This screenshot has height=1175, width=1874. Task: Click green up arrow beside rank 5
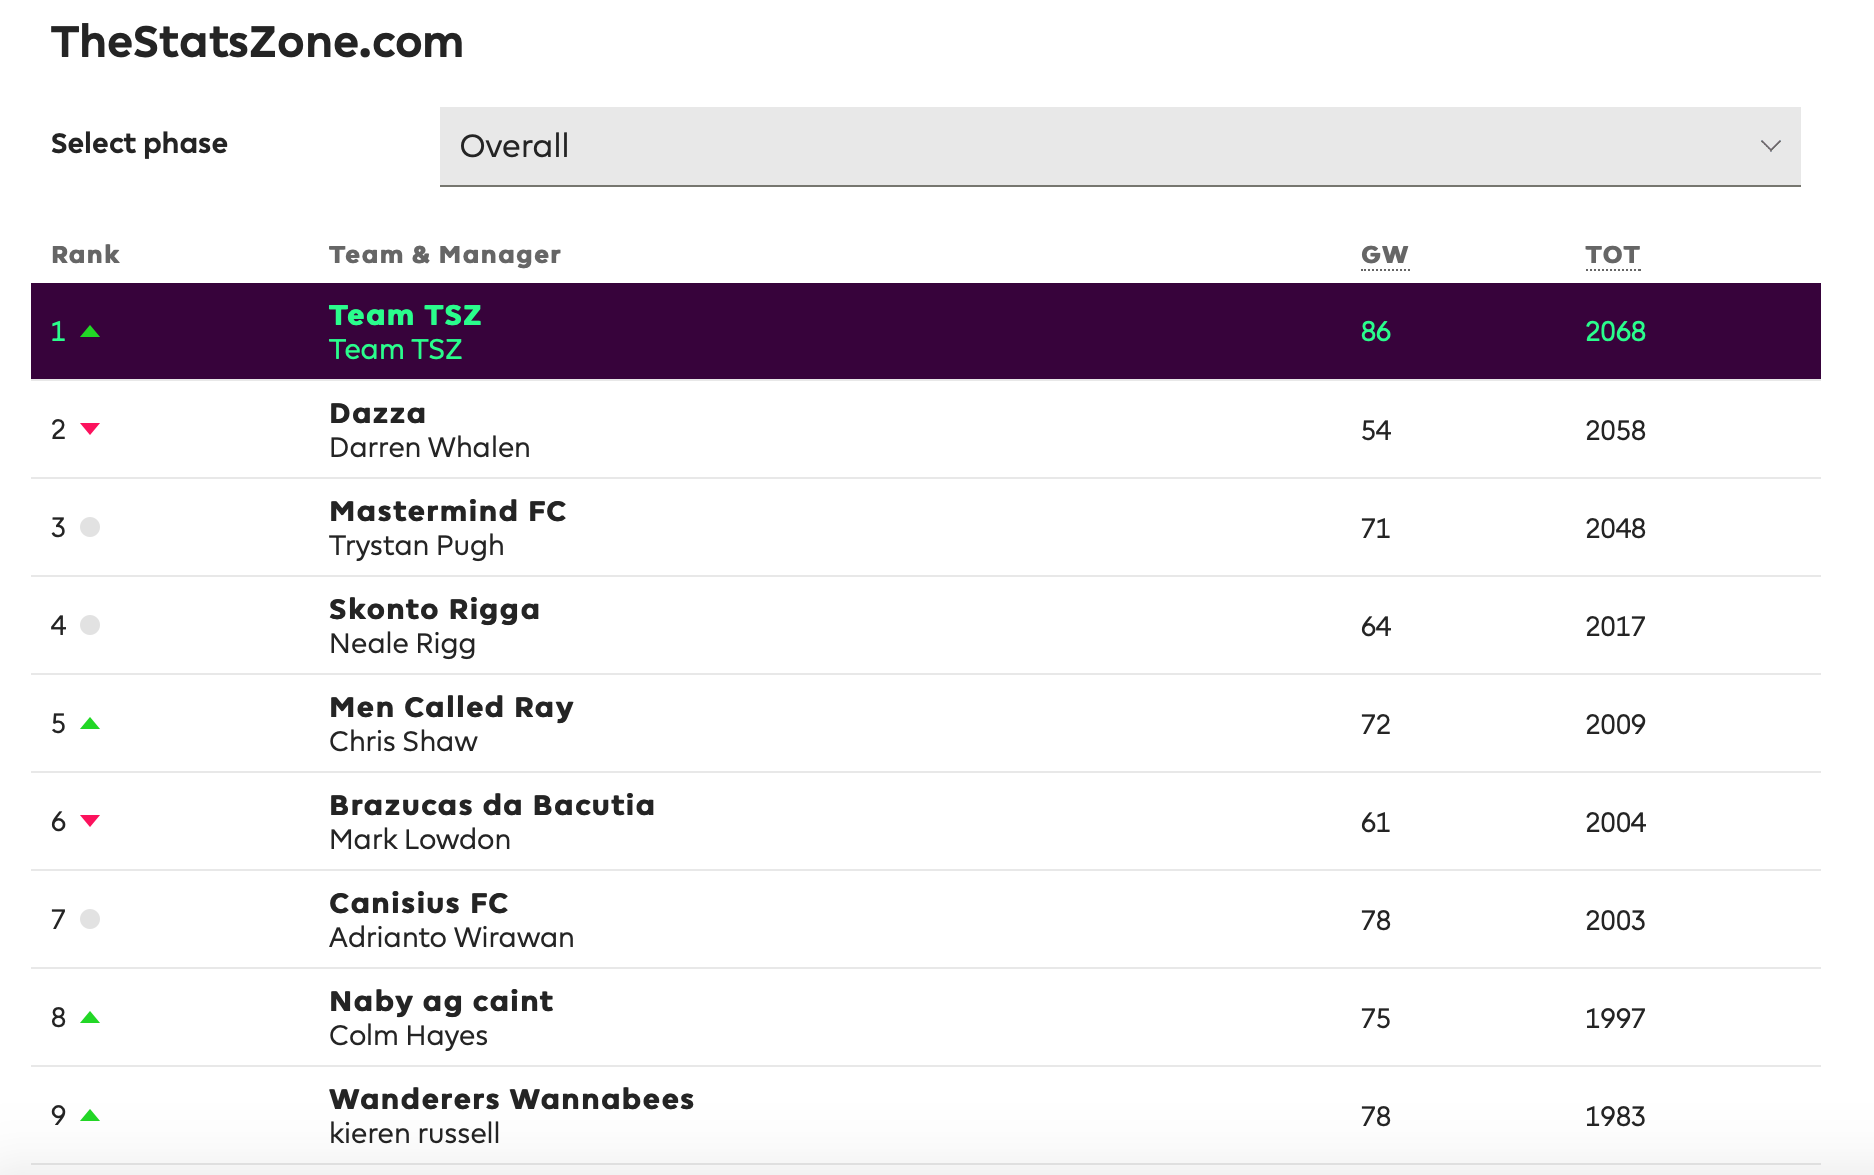[x=90, y=724]
